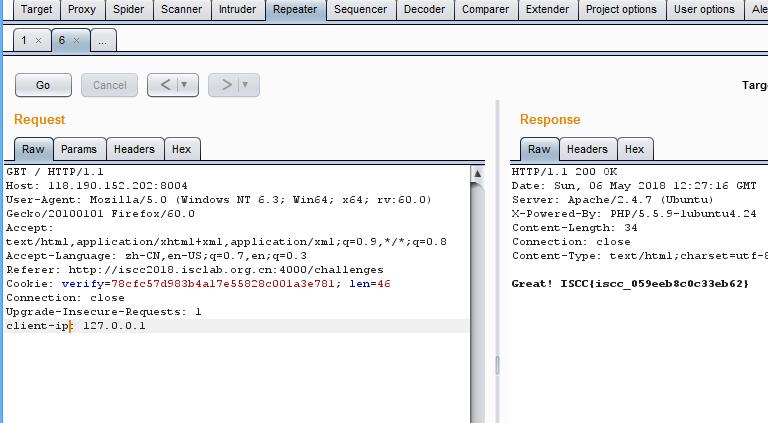Click the Upgrade-Insecure-Requests line
Image resolution: width=768 pixels, height=423 pixels.
104,312
